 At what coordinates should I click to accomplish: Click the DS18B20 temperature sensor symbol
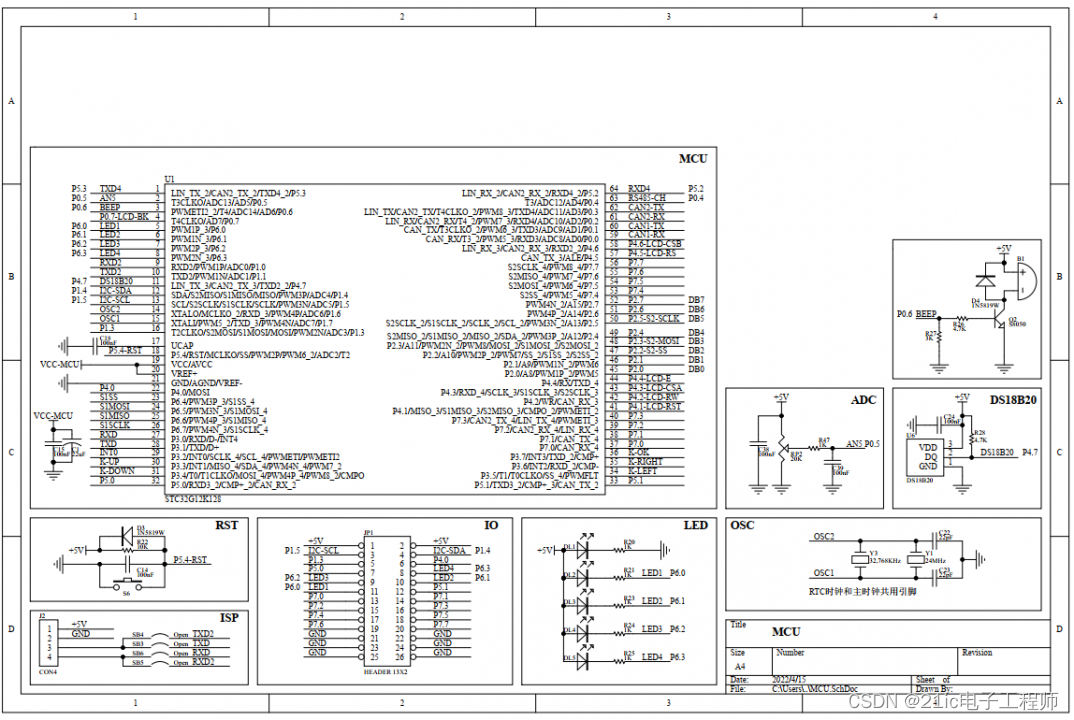tap(925, 458)
